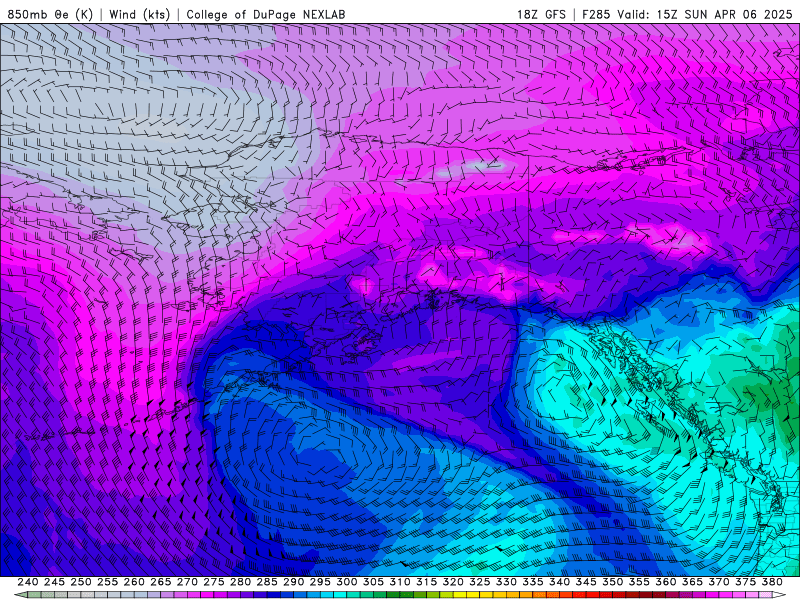Click the 365 scale label
800x600 pixels.
click(x=692, y=582)
